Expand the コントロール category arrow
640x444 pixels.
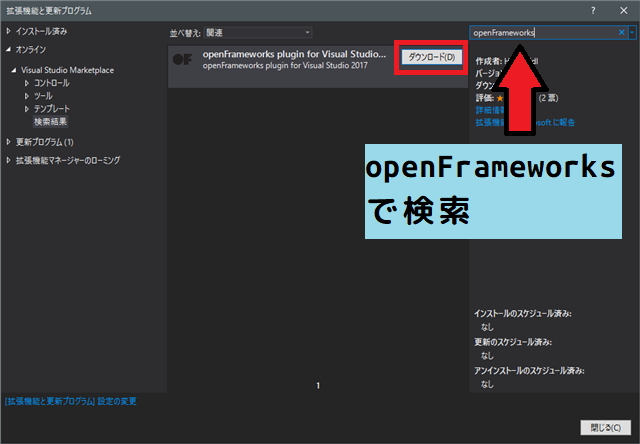click(27, 83)
